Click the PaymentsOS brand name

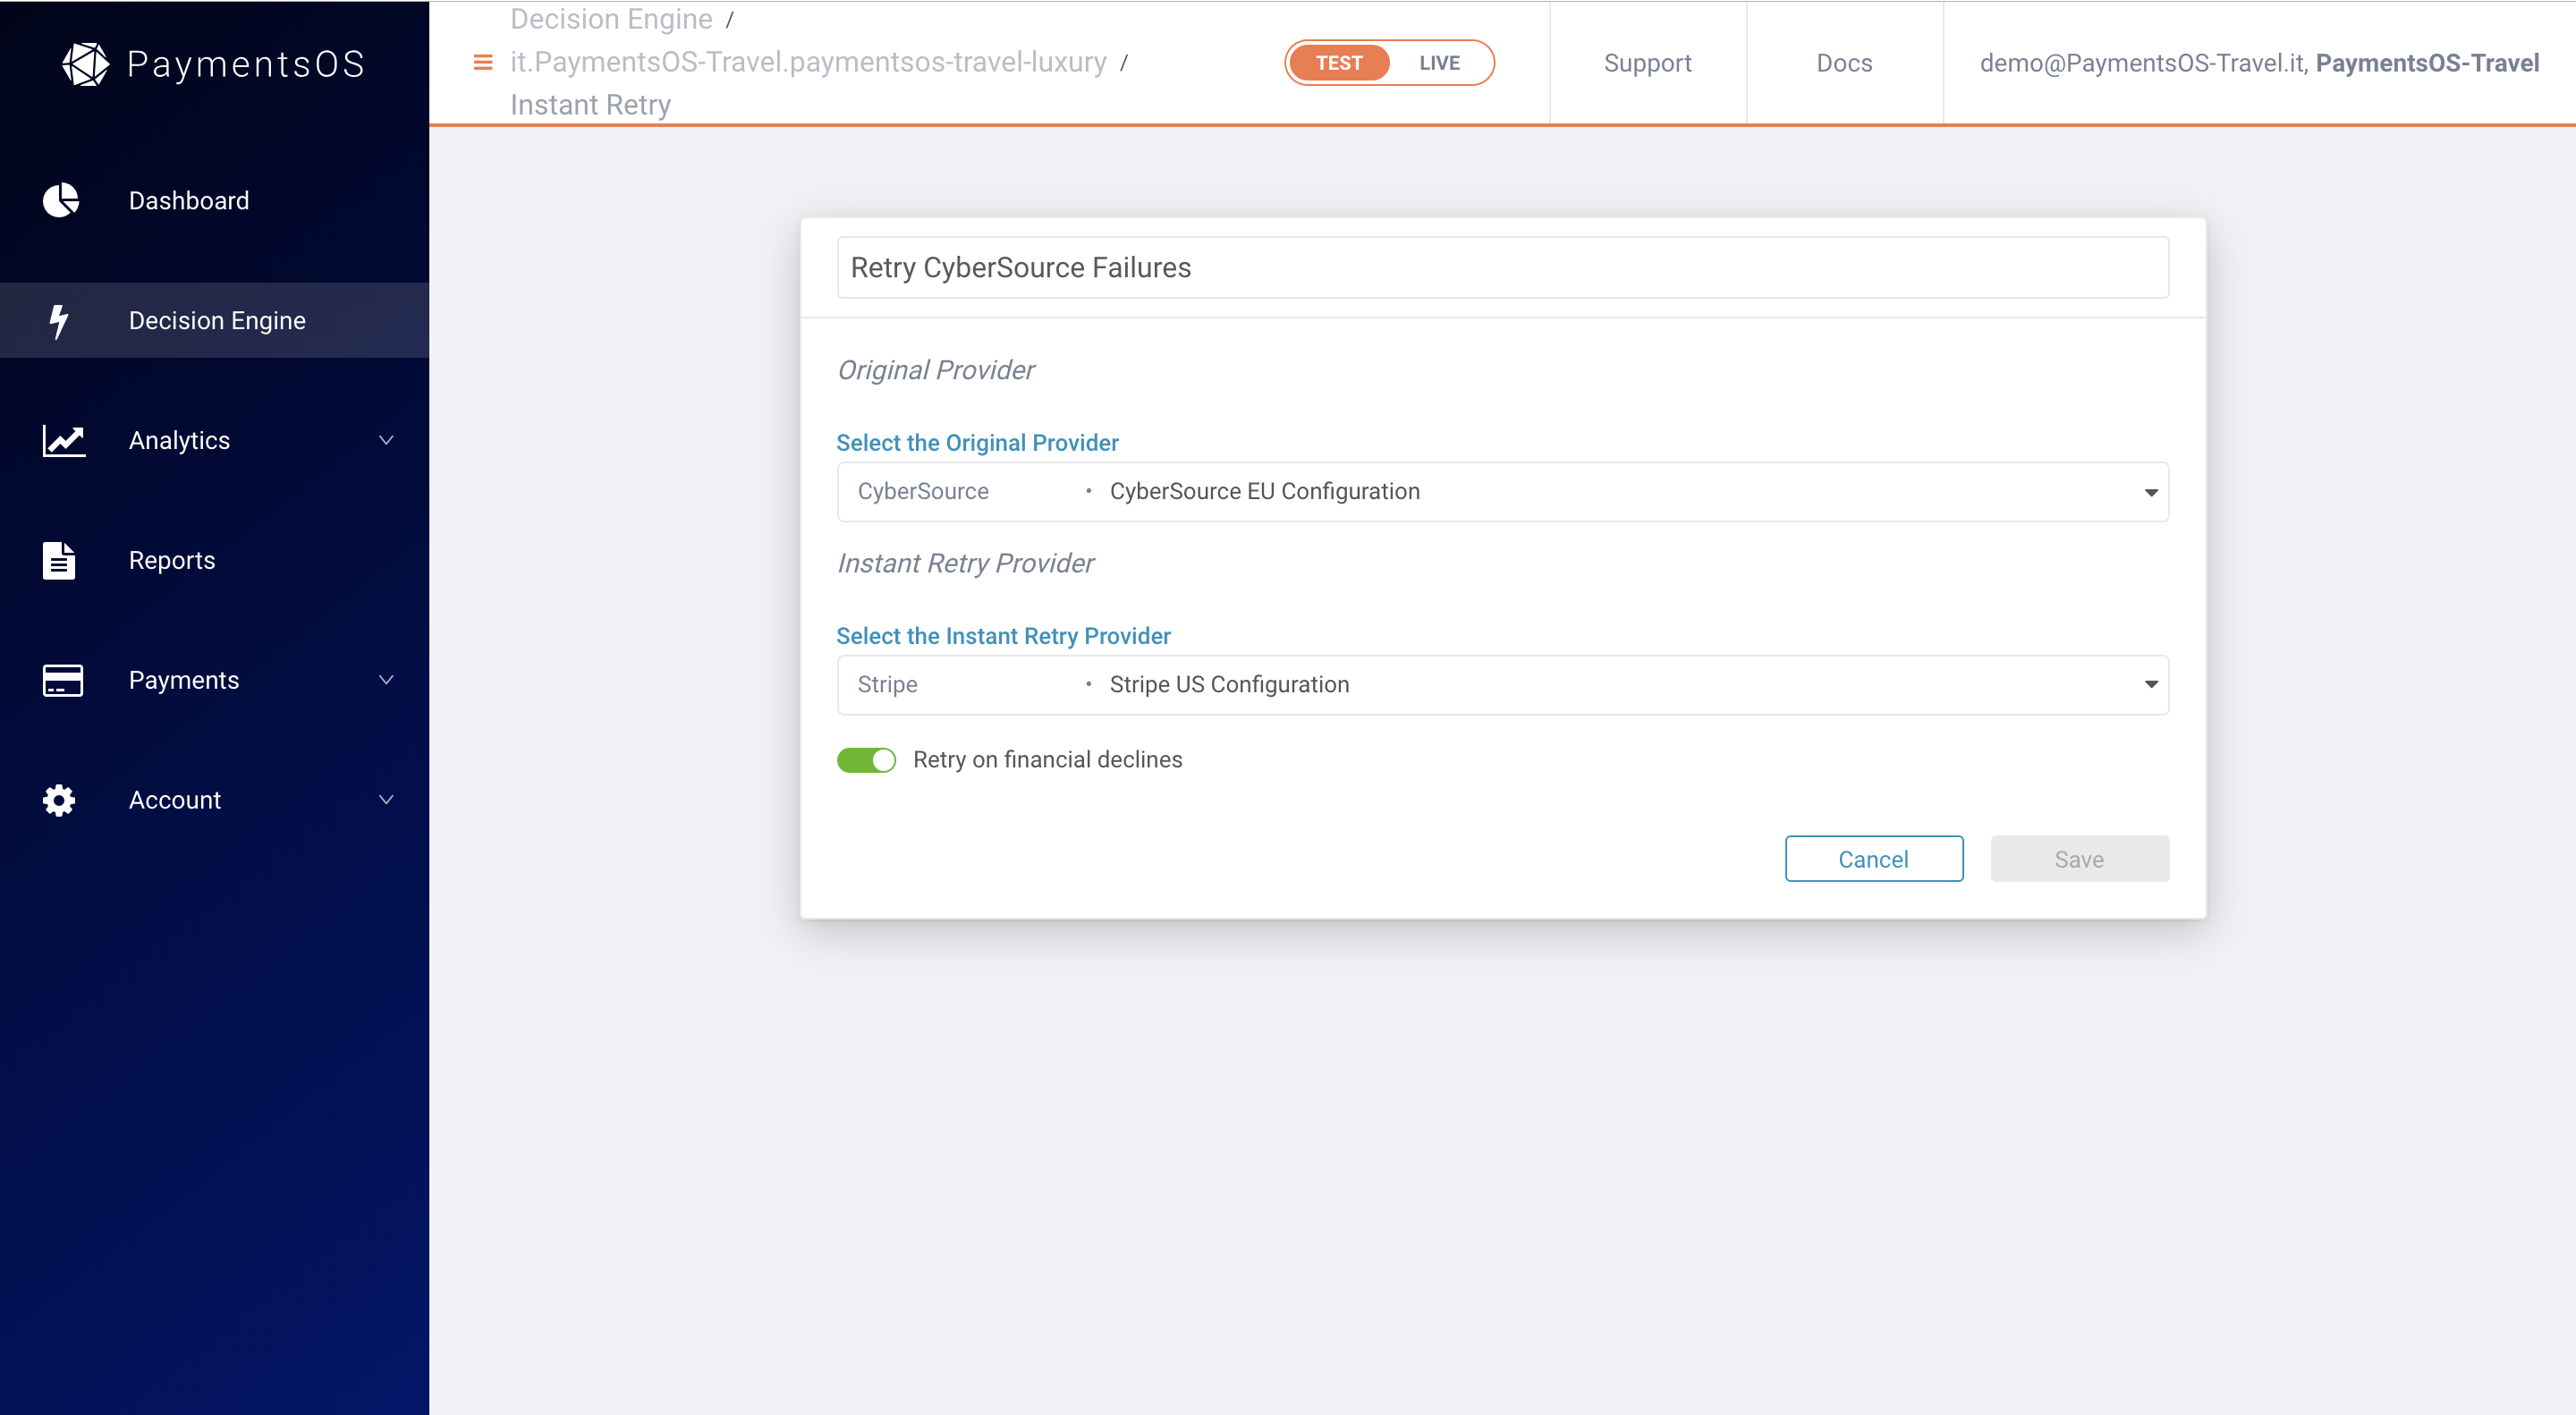(246, 64)
